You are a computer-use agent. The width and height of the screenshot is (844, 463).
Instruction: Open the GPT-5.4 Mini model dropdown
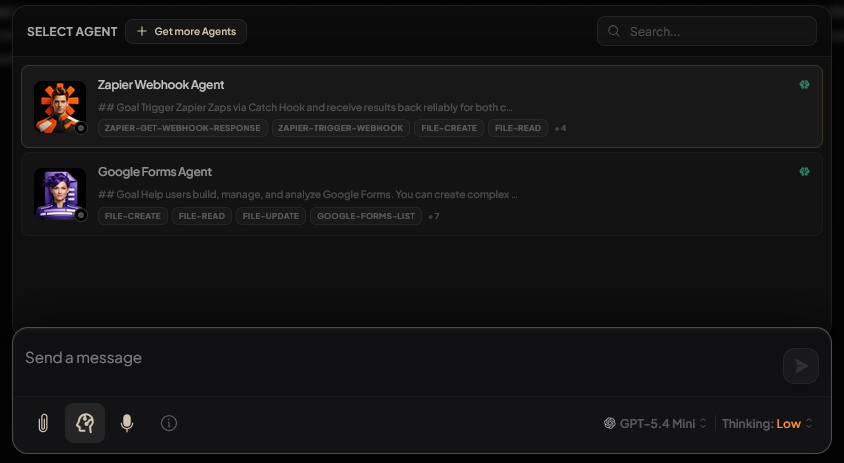(x=655, y=424)
